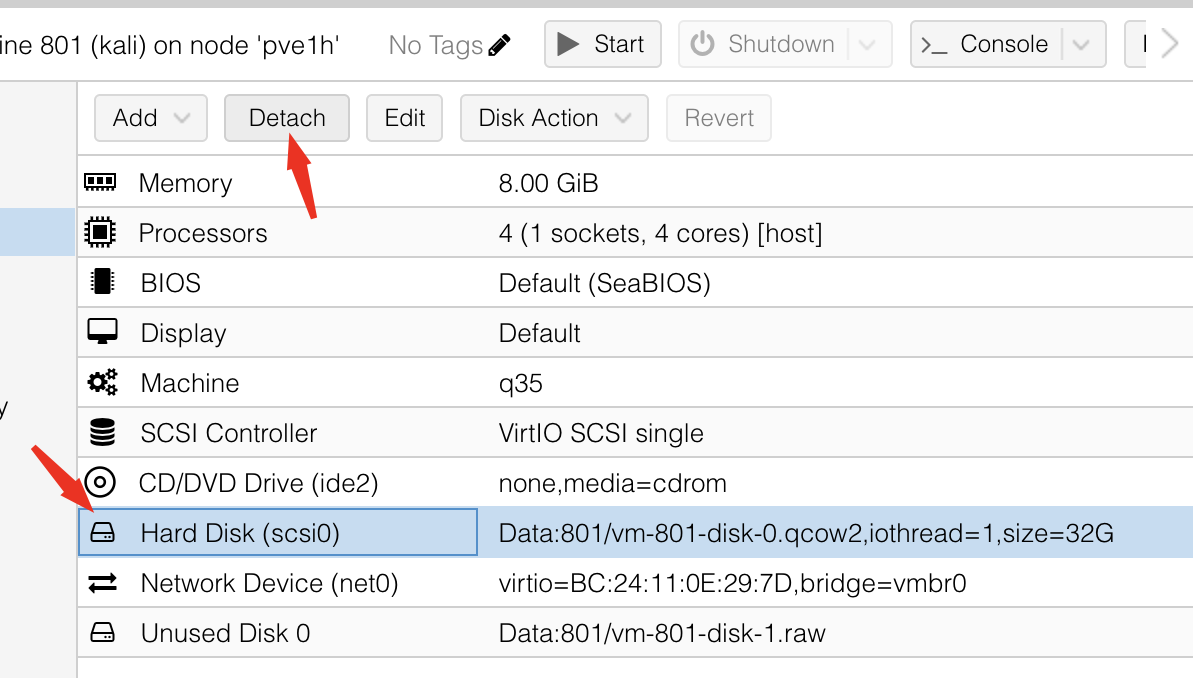This screenshot has width=1193, height=678.
Task: Click the Processors CPU chip icon
Action: point(101,233)
